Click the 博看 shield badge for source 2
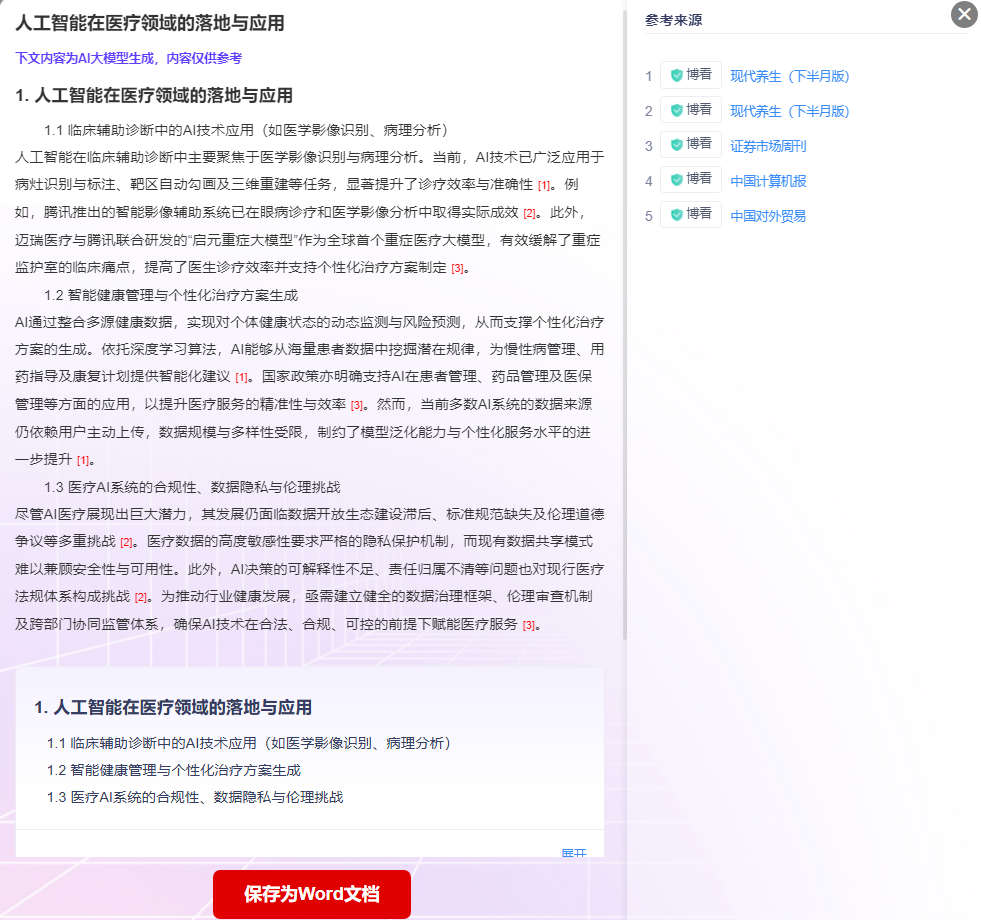The height and width of the screenshot is (920, 981). click(x=690, y=110)
